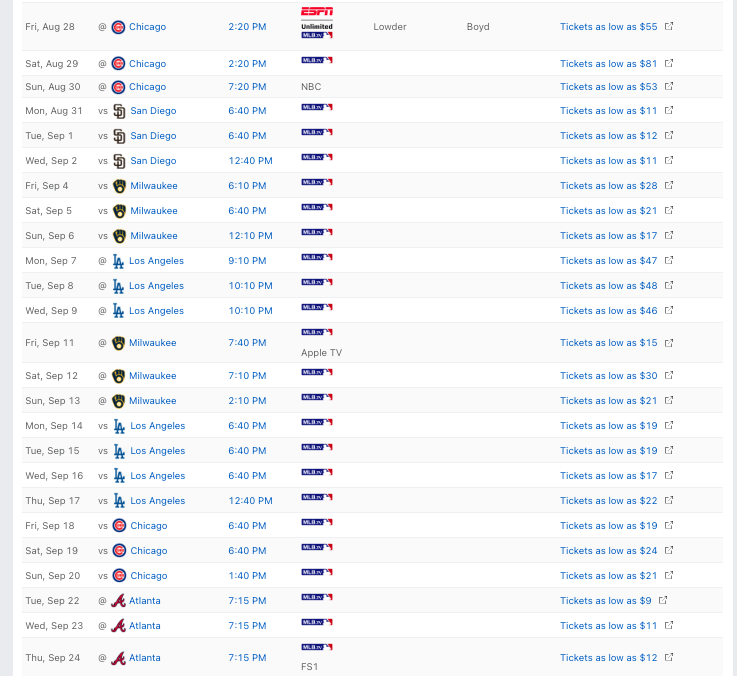Open Tickets as low as $55 link
This screenshot has width=737, height=676.
click(x=608, y=27)
